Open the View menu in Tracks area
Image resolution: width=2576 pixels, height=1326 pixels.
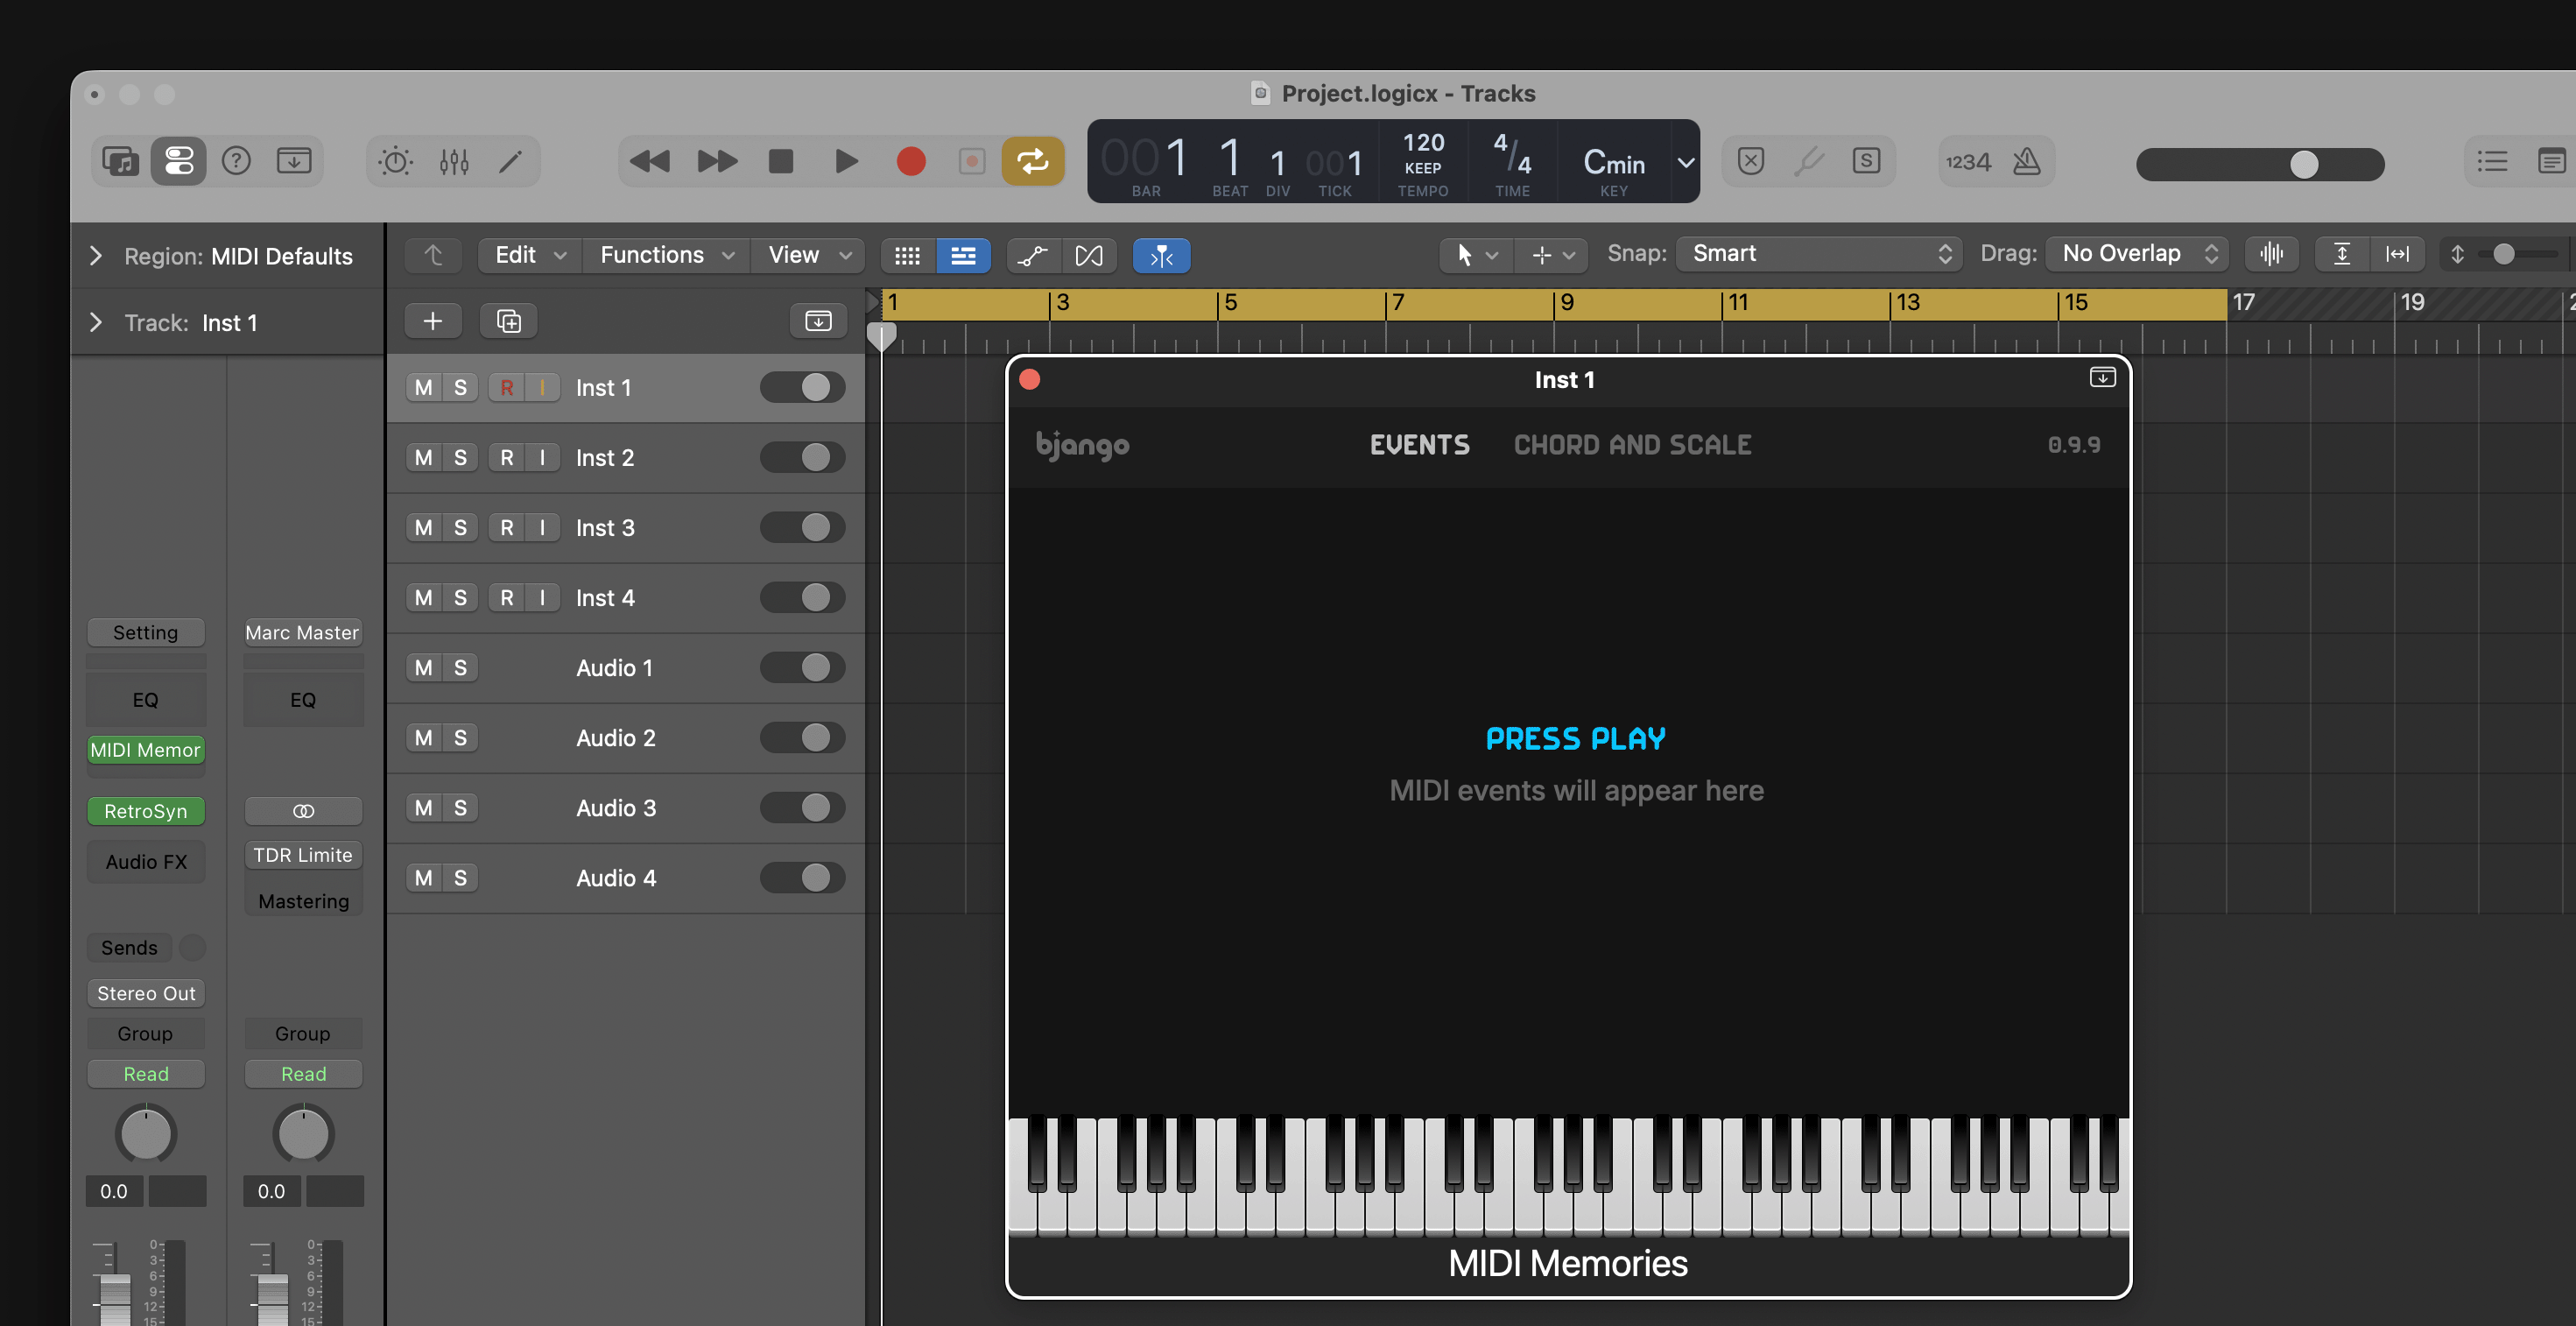(810, 256)
